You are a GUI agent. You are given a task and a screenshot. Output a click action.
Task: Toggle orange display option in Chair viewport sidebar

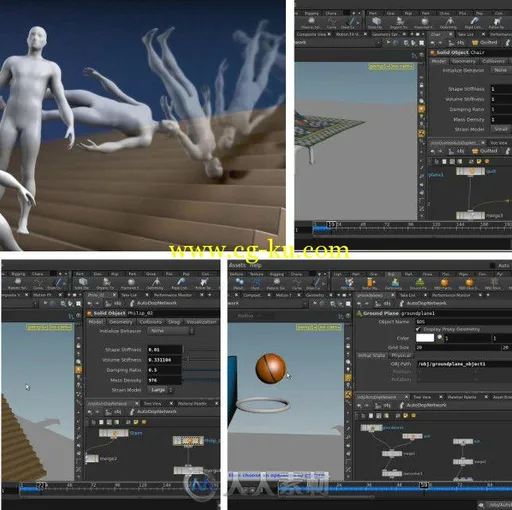[422, 109]
